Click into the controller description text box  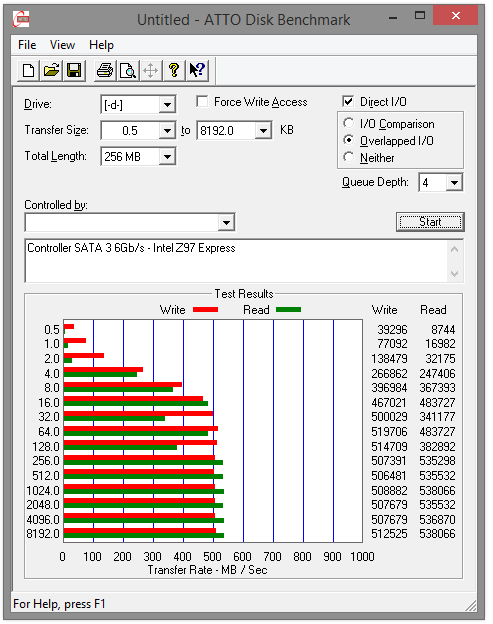(x=236, y=261)
